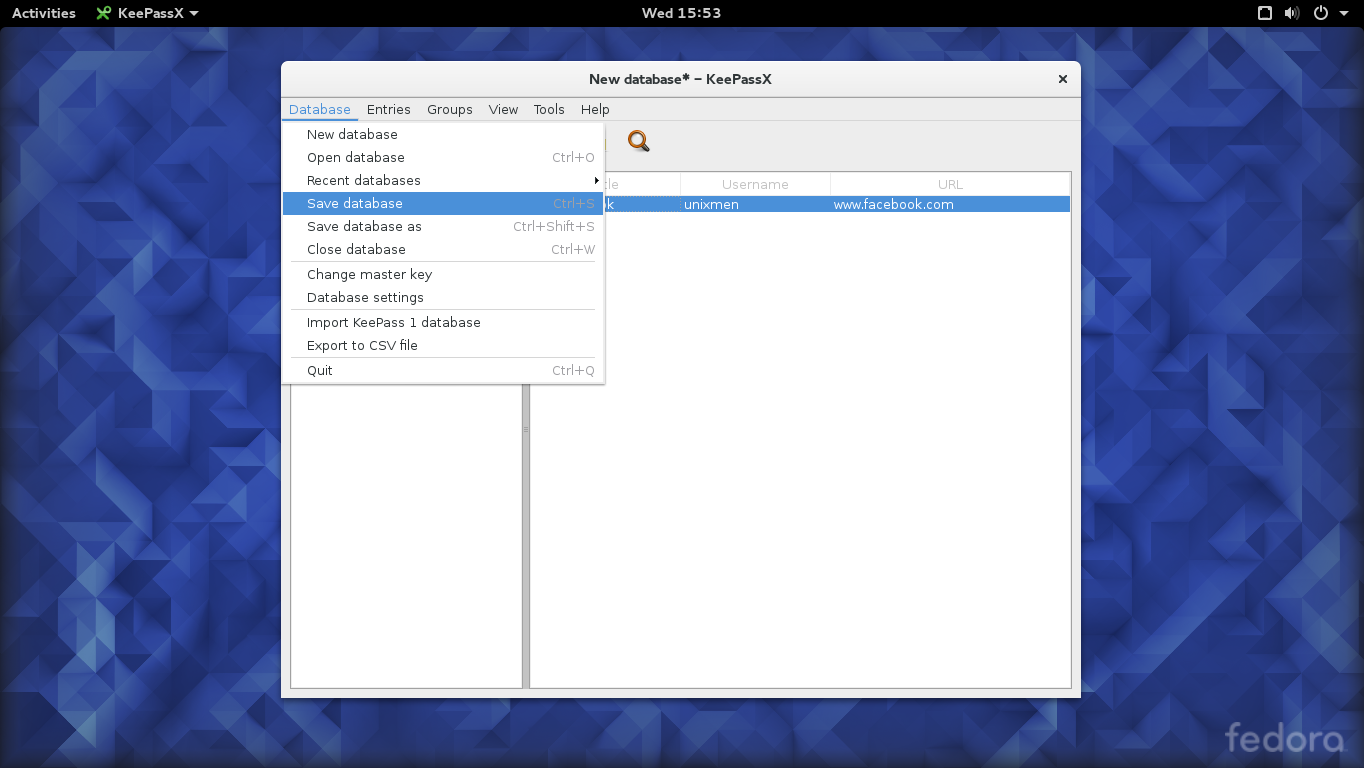Open the View menu
This screenshot has width=1364, height=768.
click(x=503, y=109)
